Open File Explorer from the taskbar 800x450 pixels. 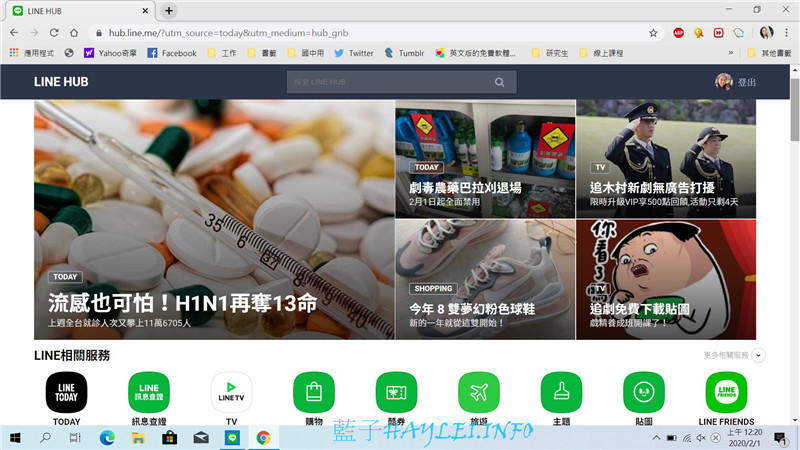138,438
